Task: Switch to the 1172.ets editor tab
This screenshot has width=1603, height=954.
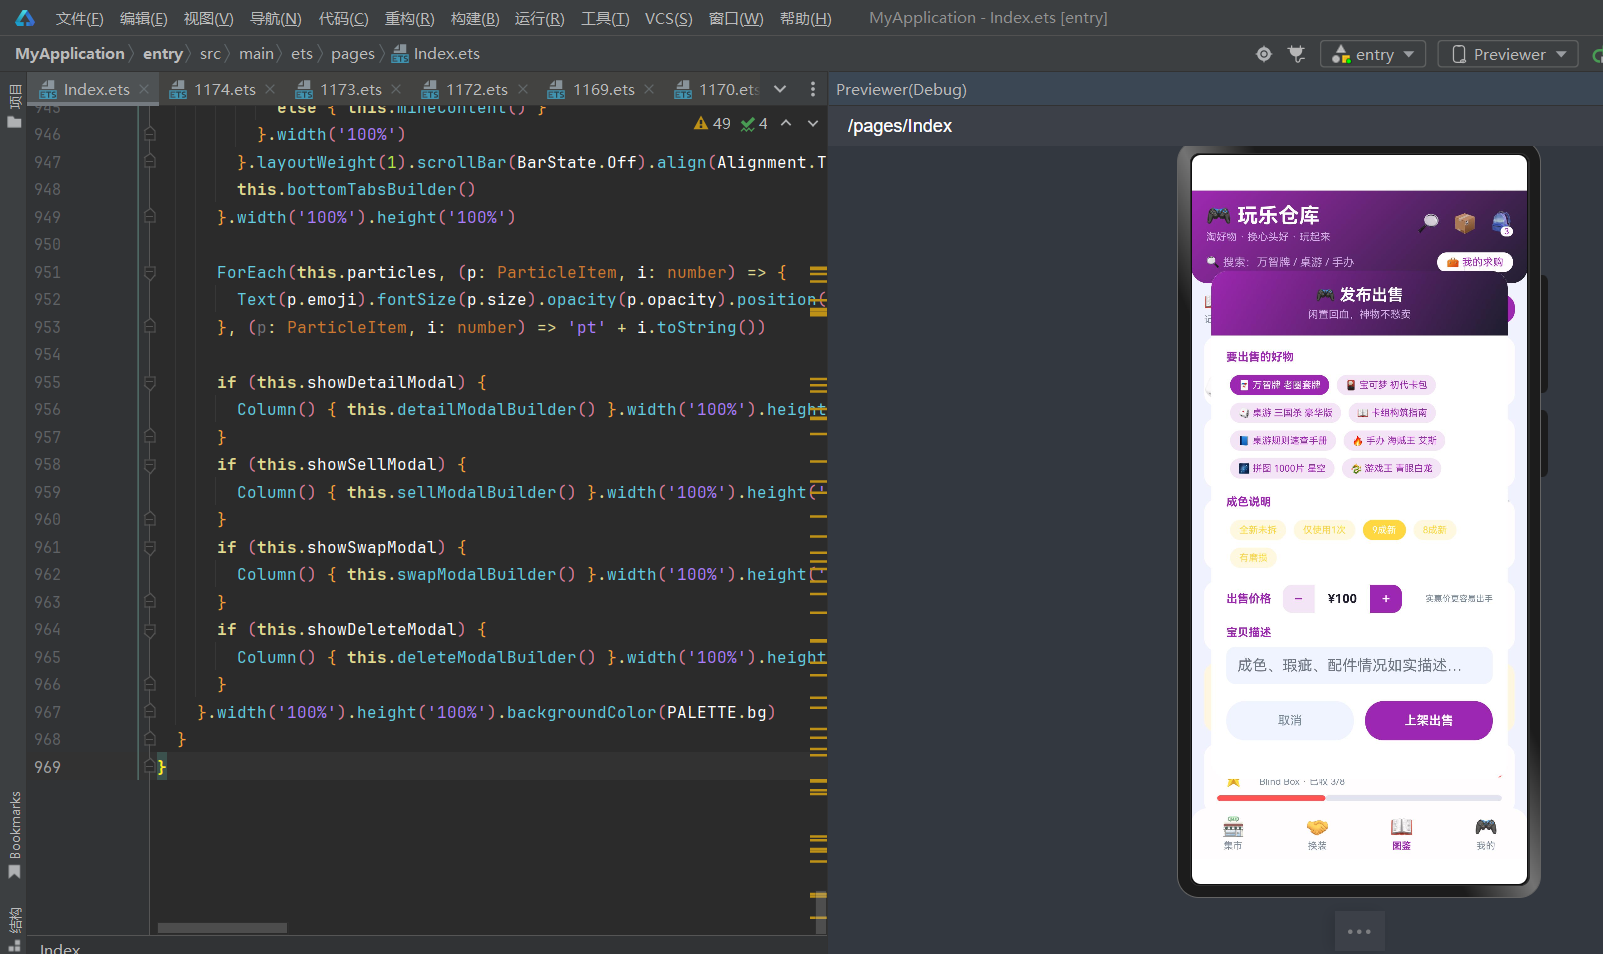Action: click(477, 89)
